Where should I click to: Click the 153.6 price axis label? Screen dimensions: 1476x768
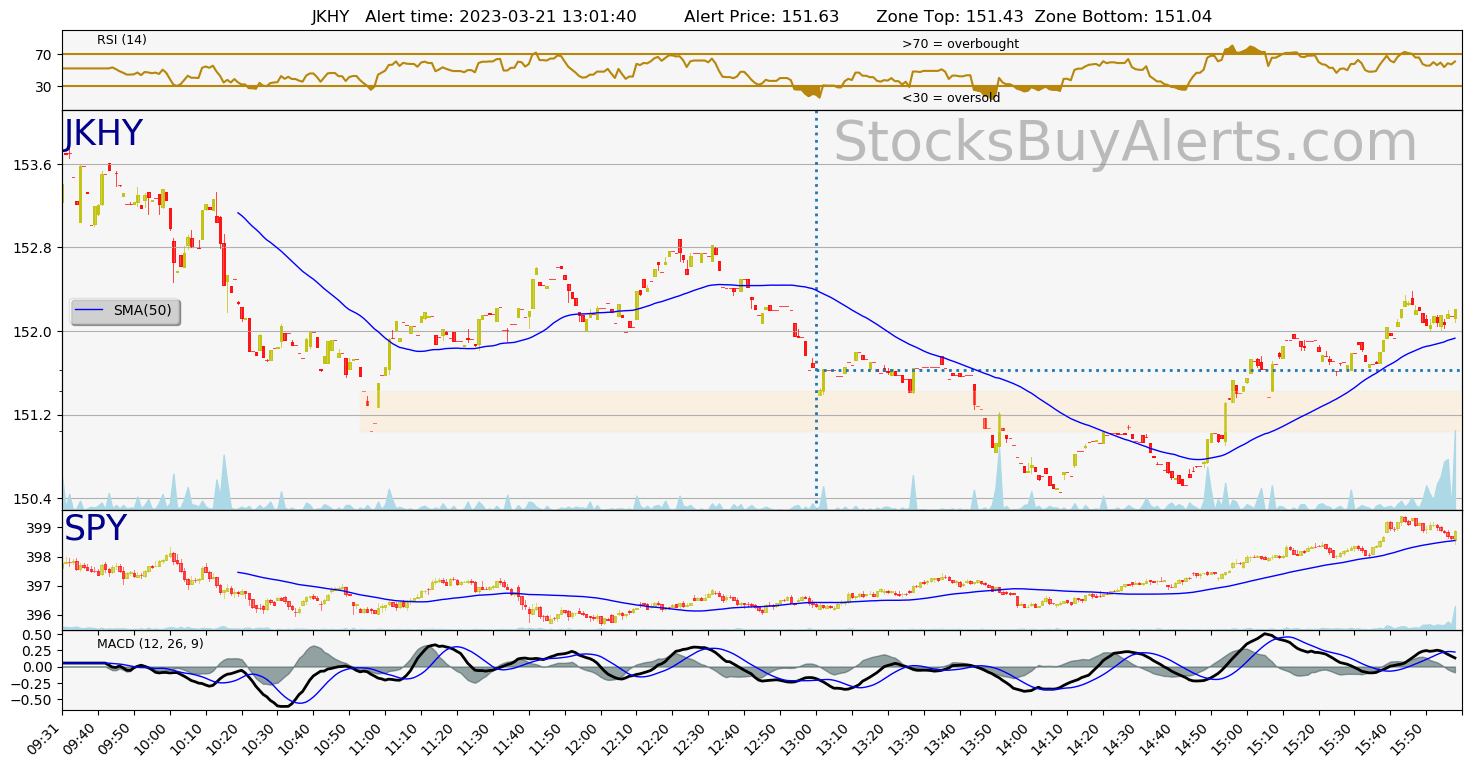pos(35,165)
